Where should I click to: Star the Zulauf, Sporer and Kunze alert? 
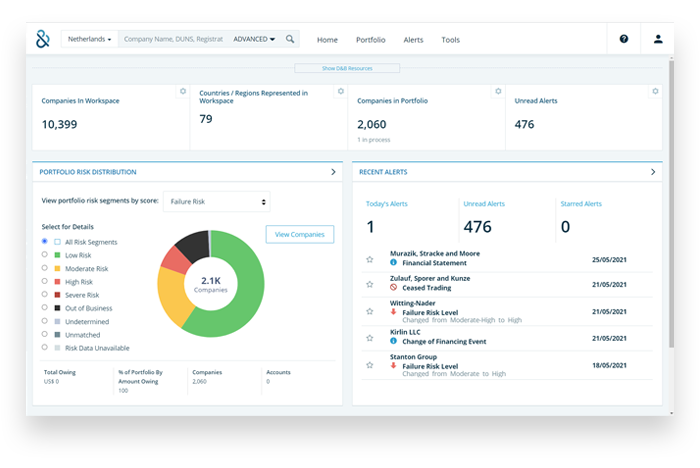[370, 284]
